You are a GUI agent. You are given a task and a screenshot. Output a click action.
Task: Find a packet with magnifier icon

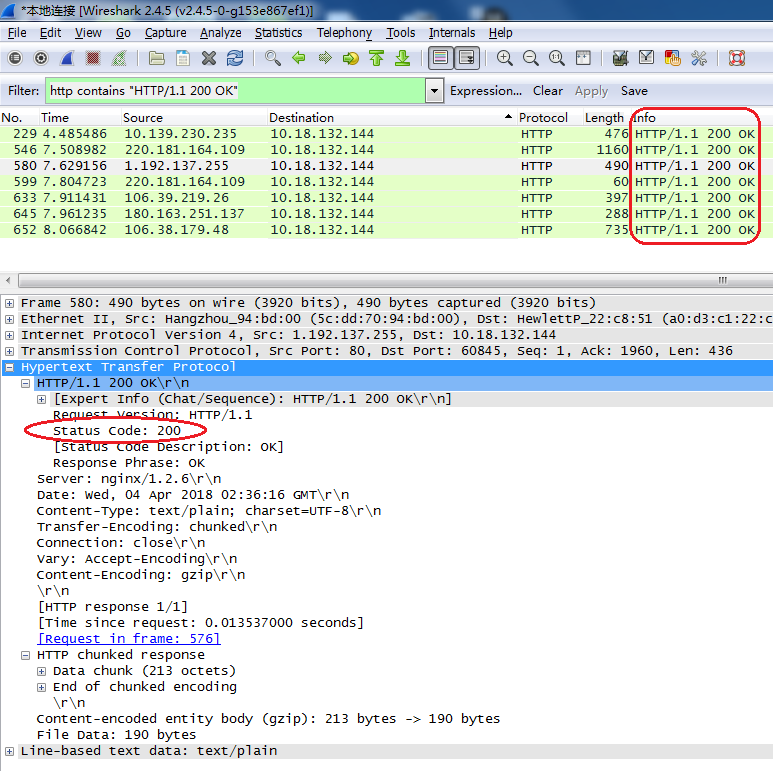tap(273, 58)
